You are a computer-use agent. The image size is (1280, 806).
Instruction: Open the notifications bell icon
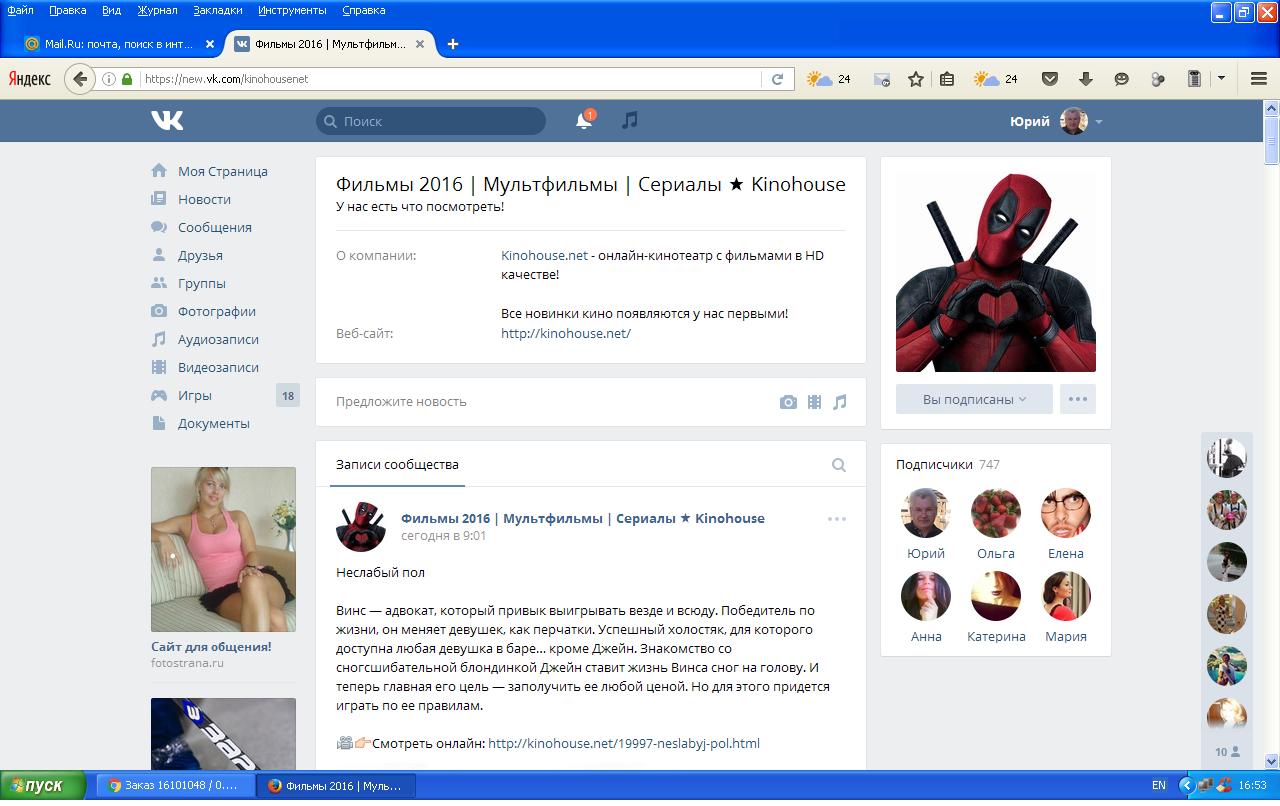pos(584,121)
